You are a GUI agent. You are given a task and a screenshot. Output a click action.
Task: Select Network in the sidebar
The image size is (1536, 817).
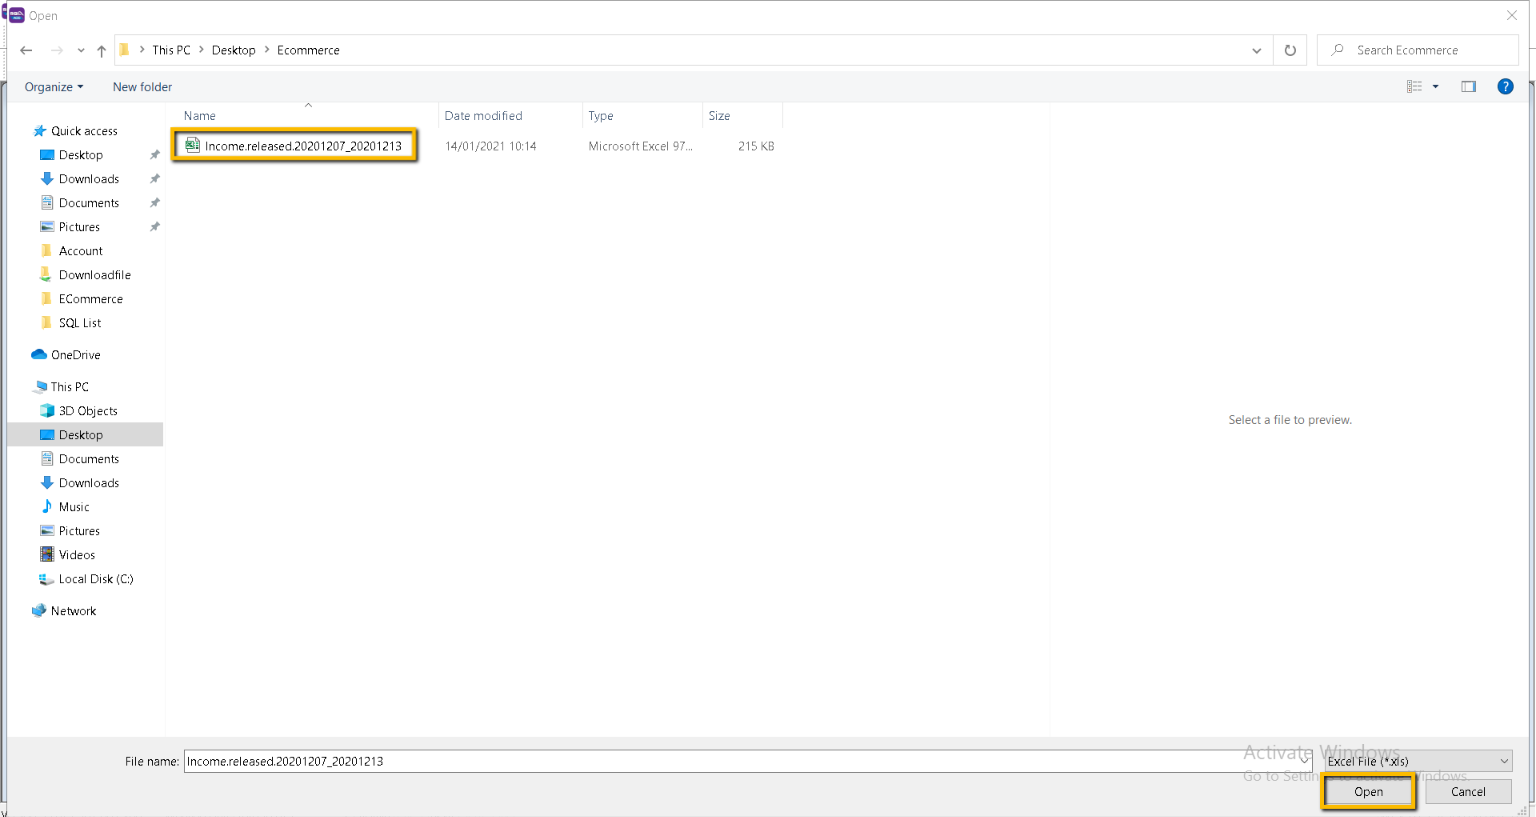pos(73,611)
